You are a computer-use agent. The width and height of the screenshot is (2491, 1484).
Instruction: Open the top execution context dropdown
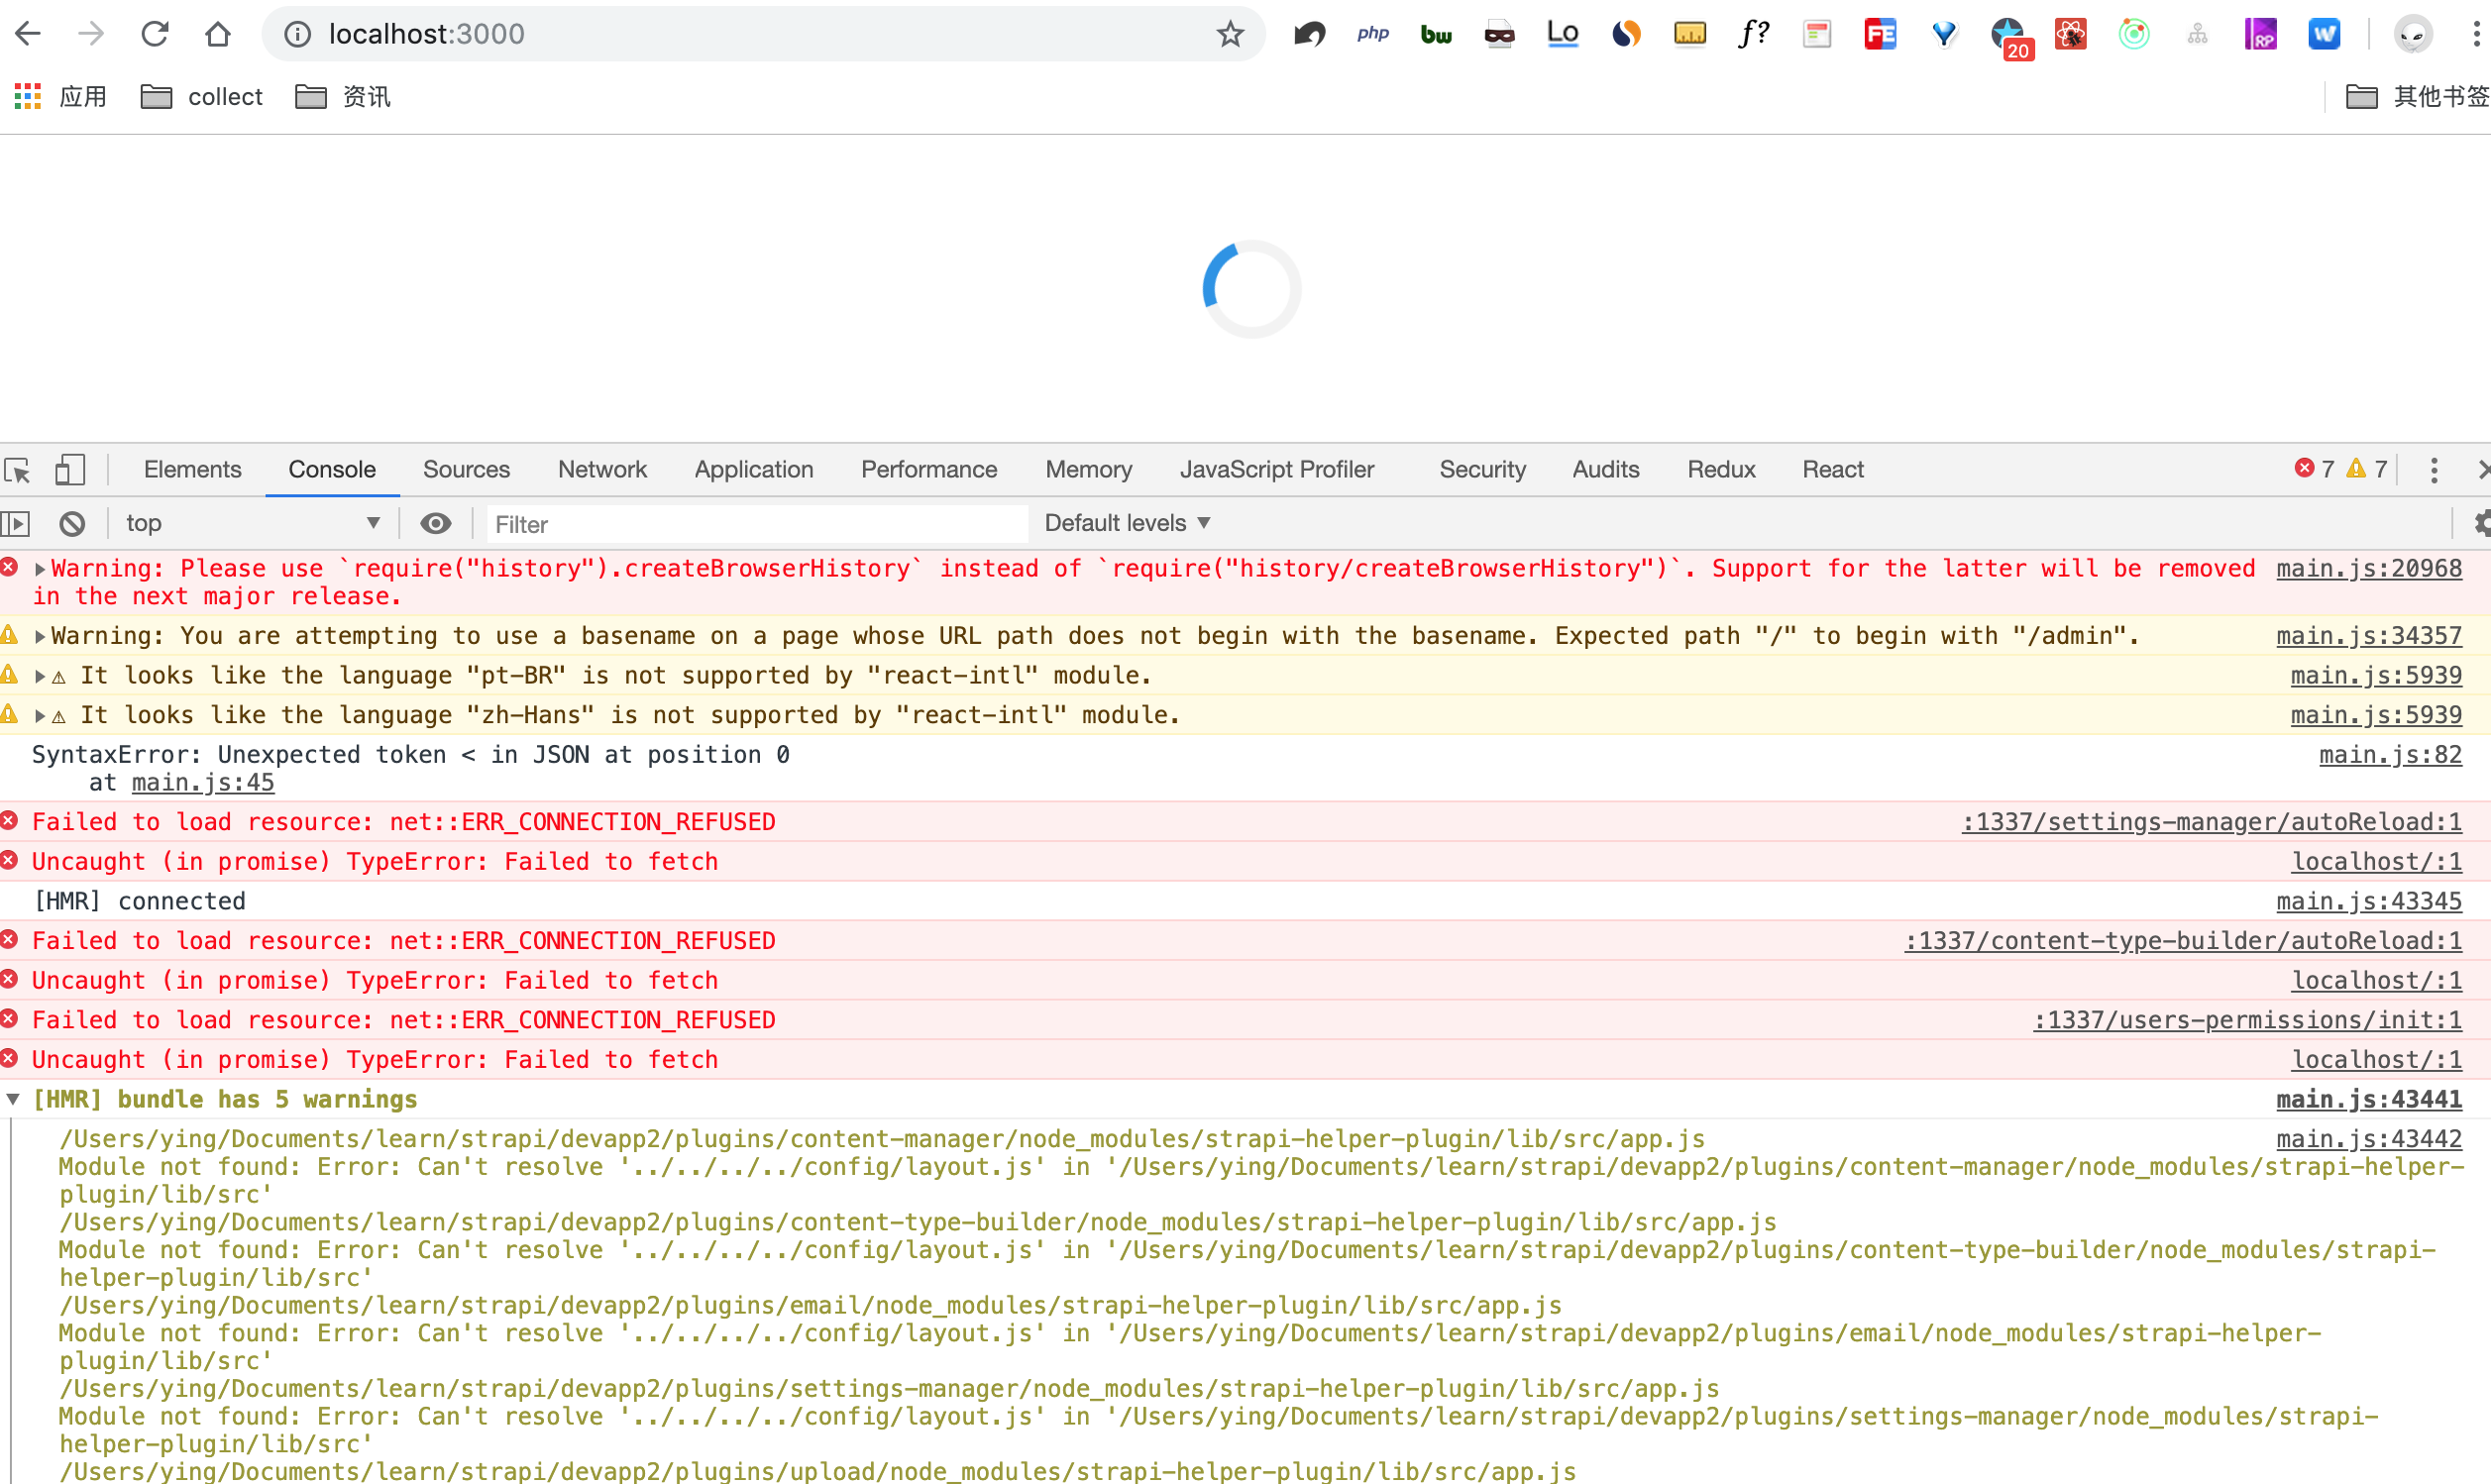[253, 523]
